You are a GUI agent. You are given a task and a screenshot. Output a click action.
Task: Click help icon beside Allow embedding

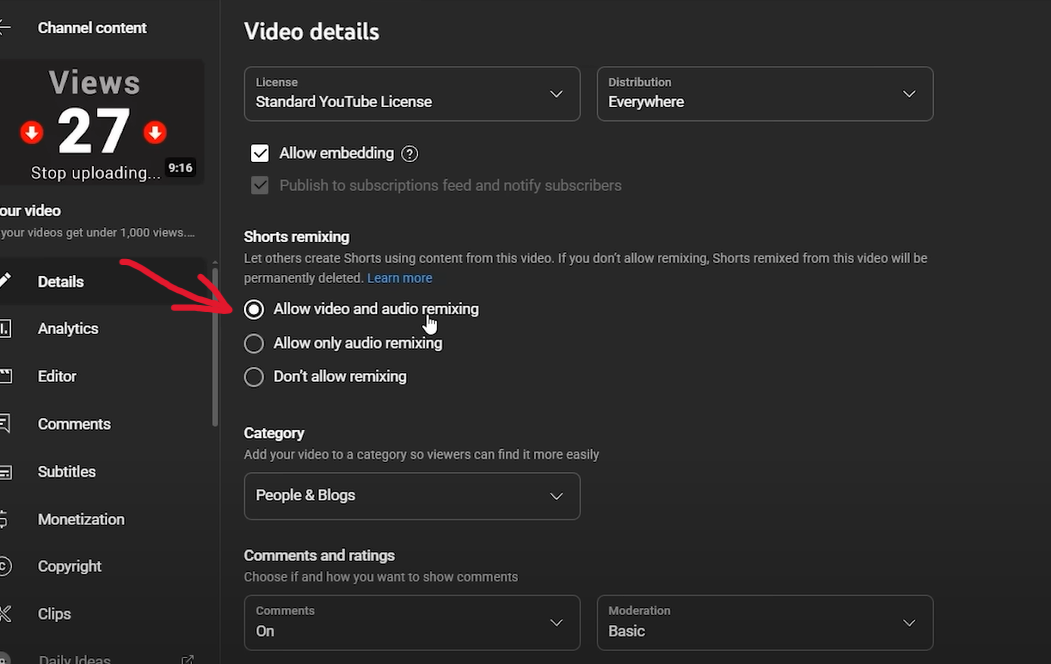pos(409,154)
